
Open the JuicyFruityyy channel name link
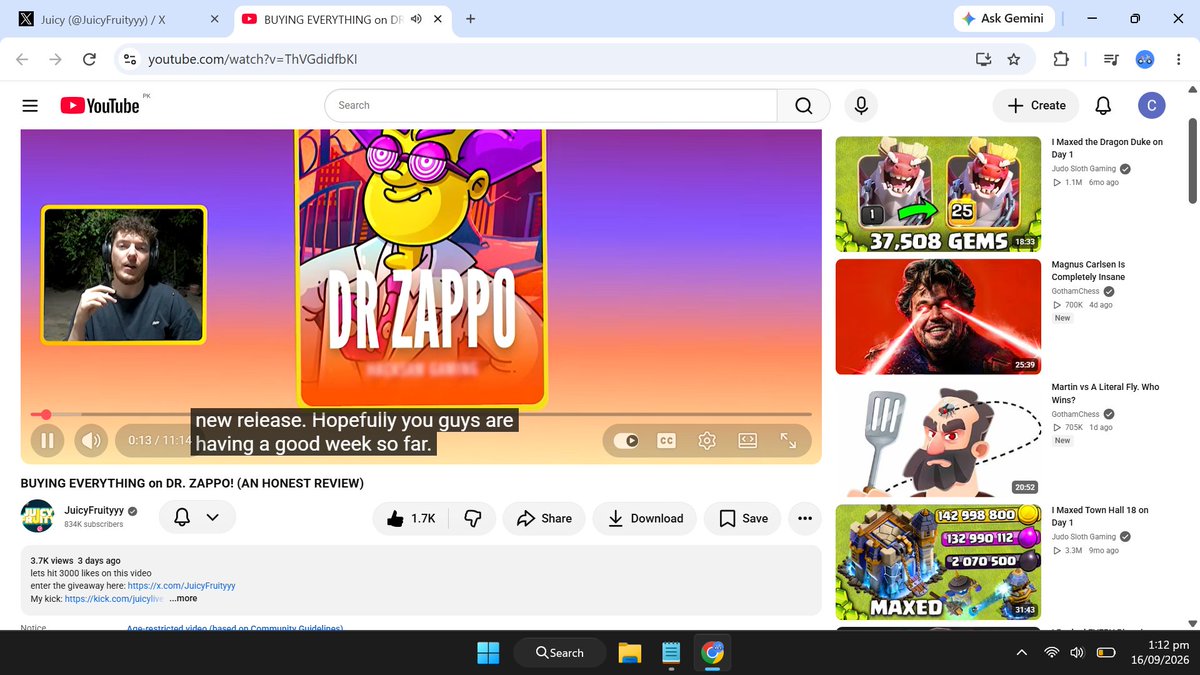93,510
